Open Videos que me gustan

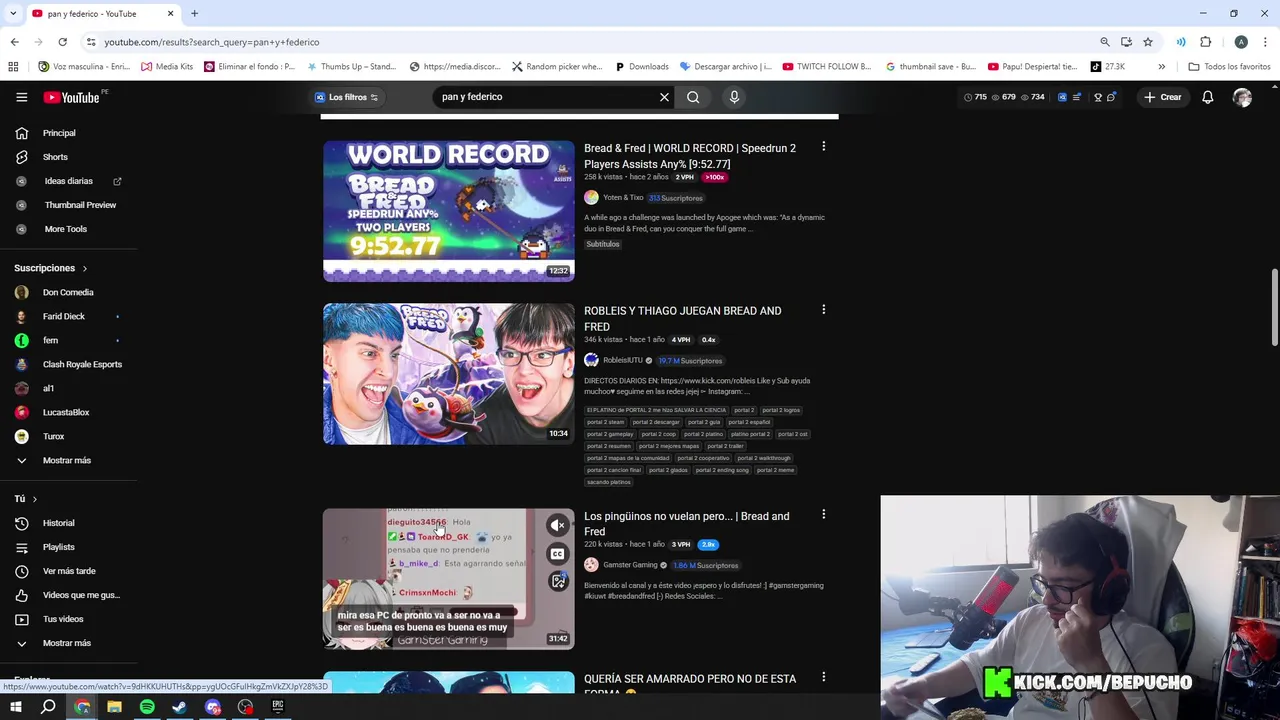point(81,595)
